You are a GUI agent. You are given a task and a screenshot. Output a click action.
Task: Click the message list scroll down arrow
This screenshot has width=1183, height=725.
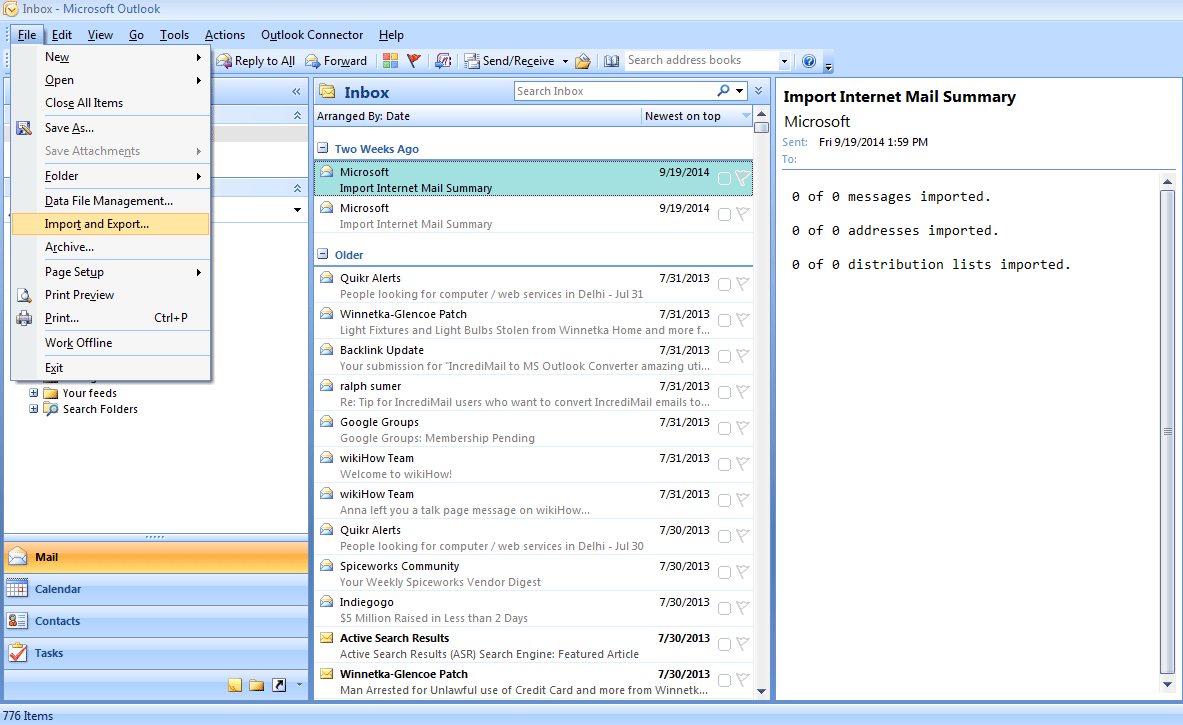click(x=761, y=691)
